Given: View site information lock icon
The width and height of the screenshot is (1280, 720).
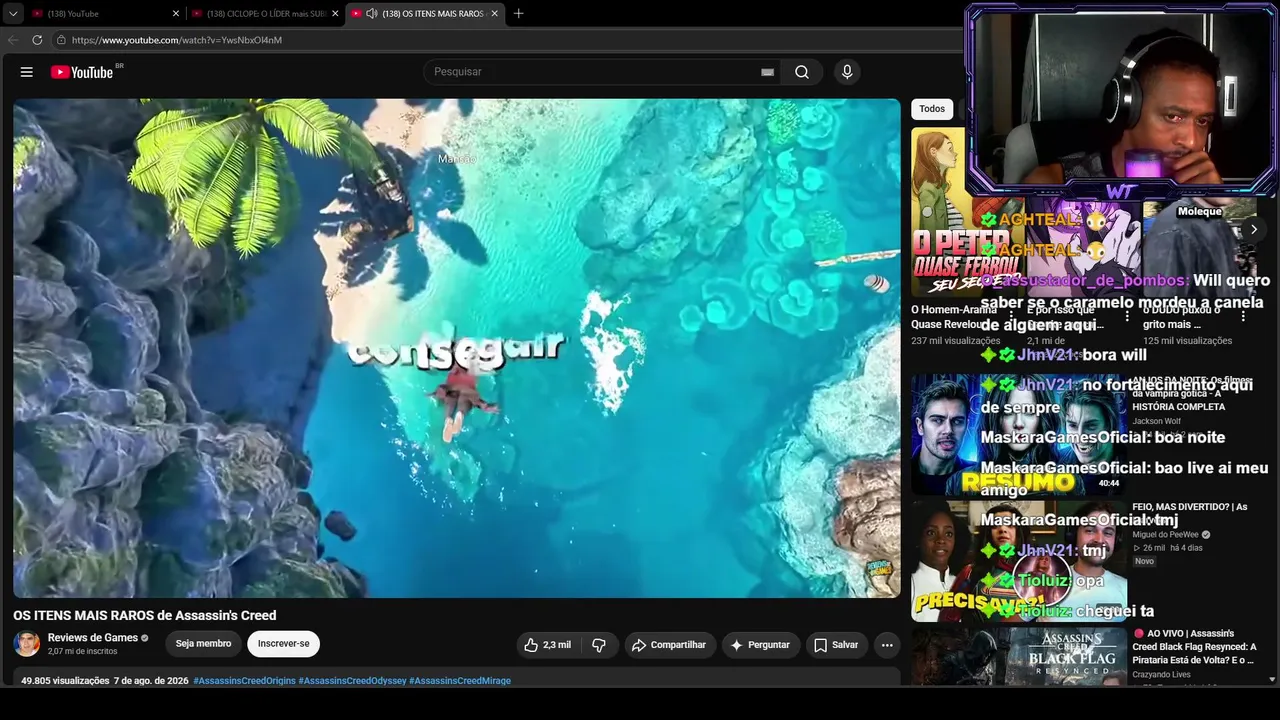Looking at the screenshot, I should 61,40.
